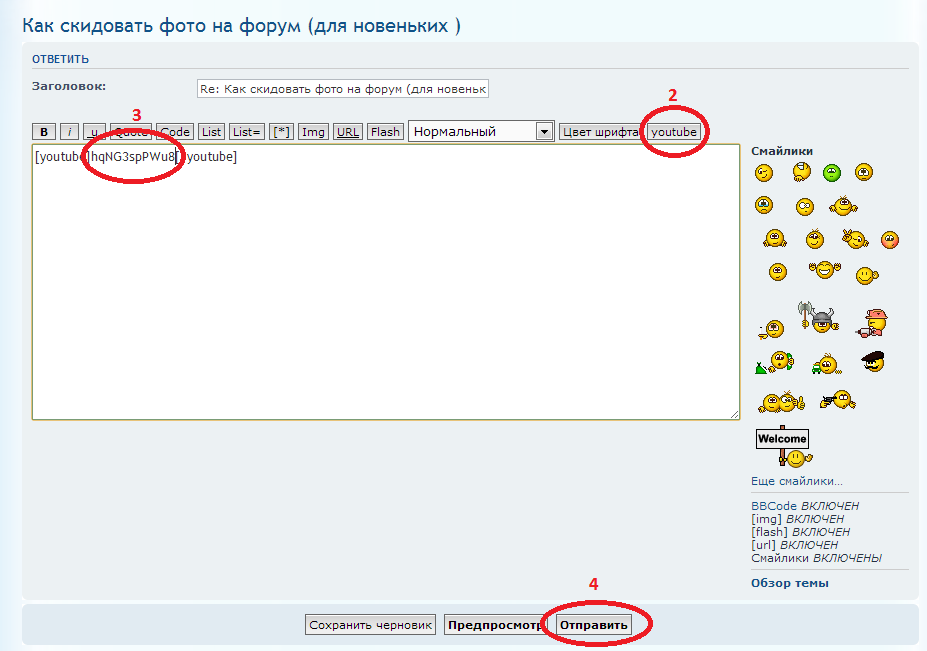927x651 pixels.
Task: Insert the green sick-face smiley
Action: [832, 173]
